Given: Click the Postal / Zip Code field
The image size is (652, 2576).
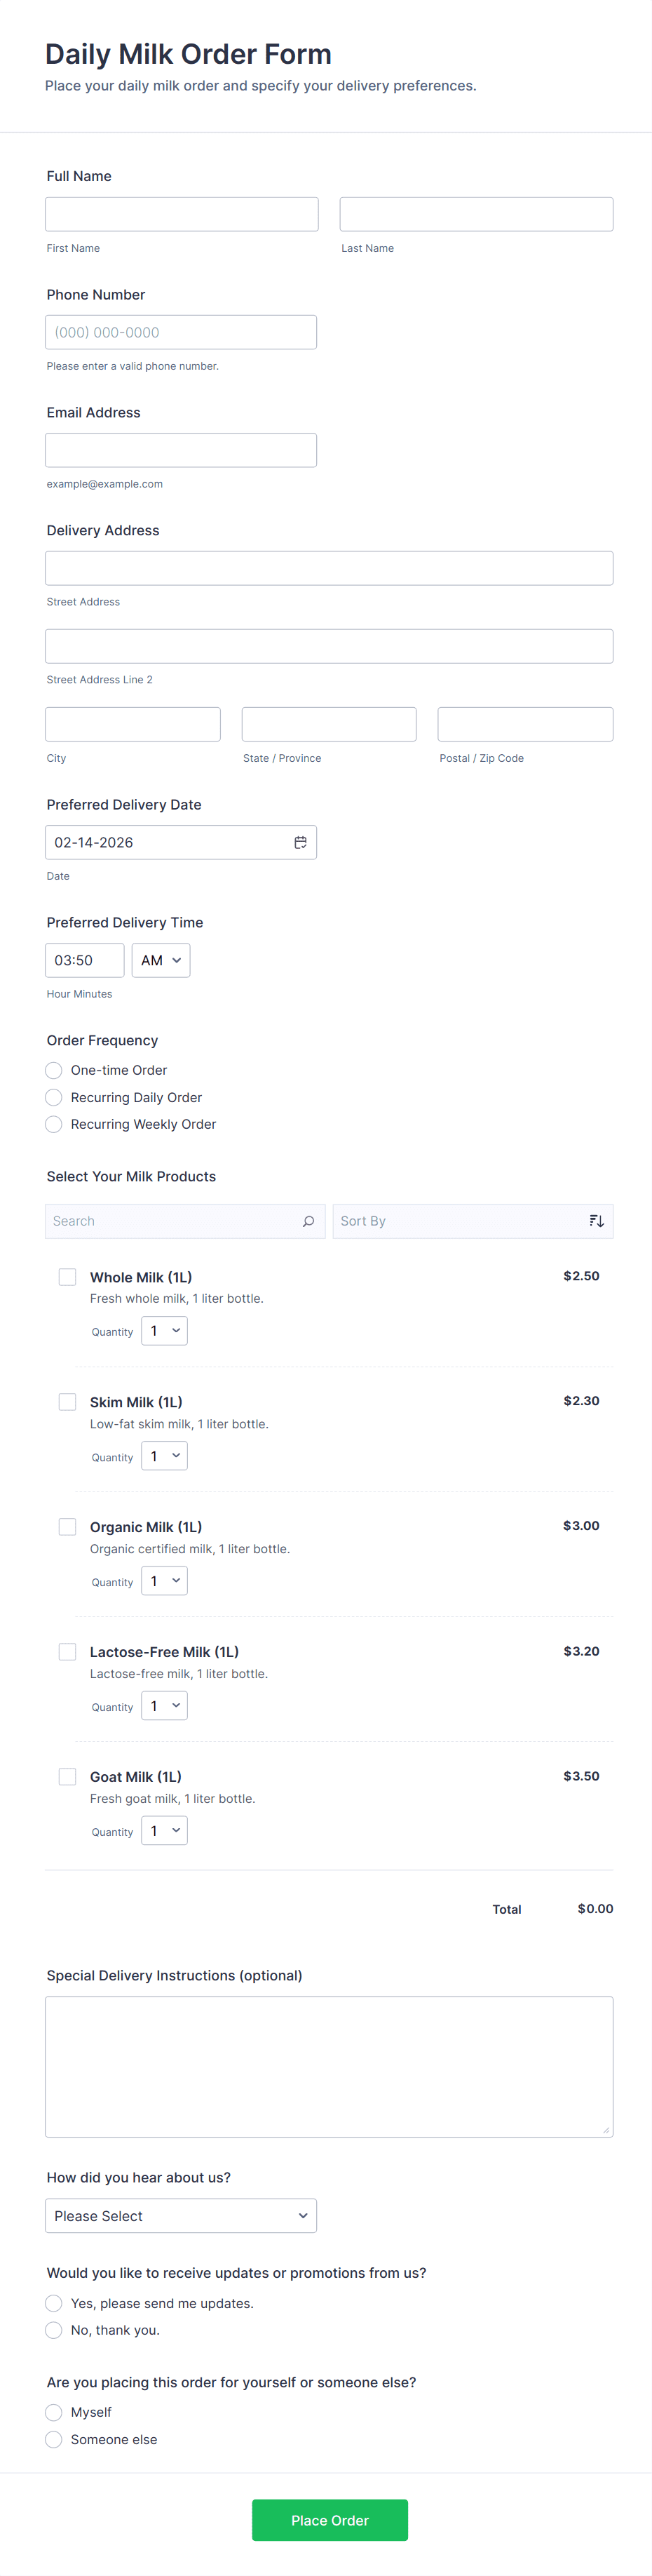Looking at the screenshot, I should (525, 724).
